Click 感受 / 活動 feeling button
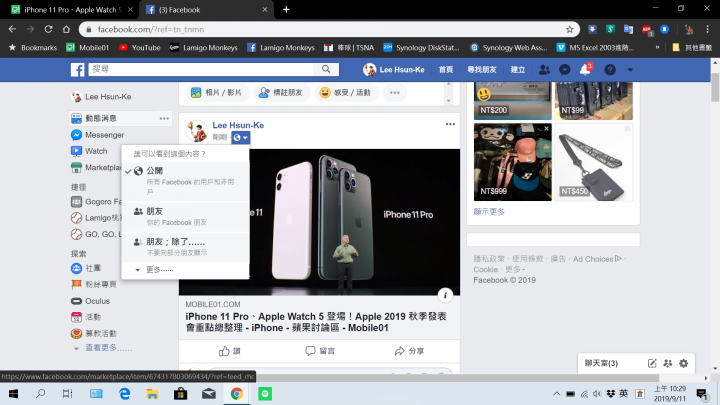Viewport: 720px width, 405px height. (x=346, y=92)
